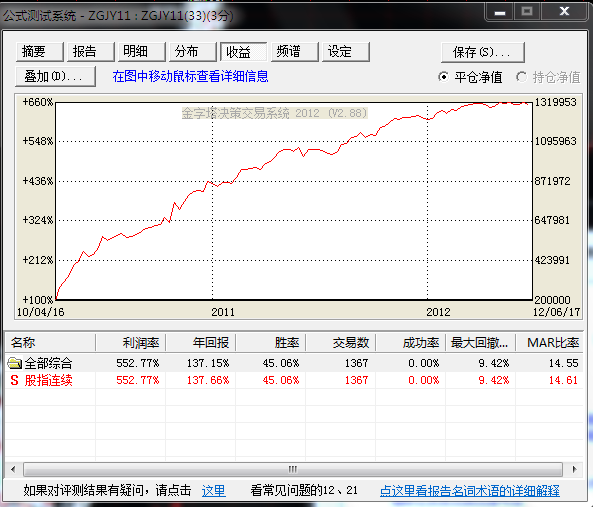Select the 股指连续 row name
This screenshot has width=593, height=507.
(48, 380)
